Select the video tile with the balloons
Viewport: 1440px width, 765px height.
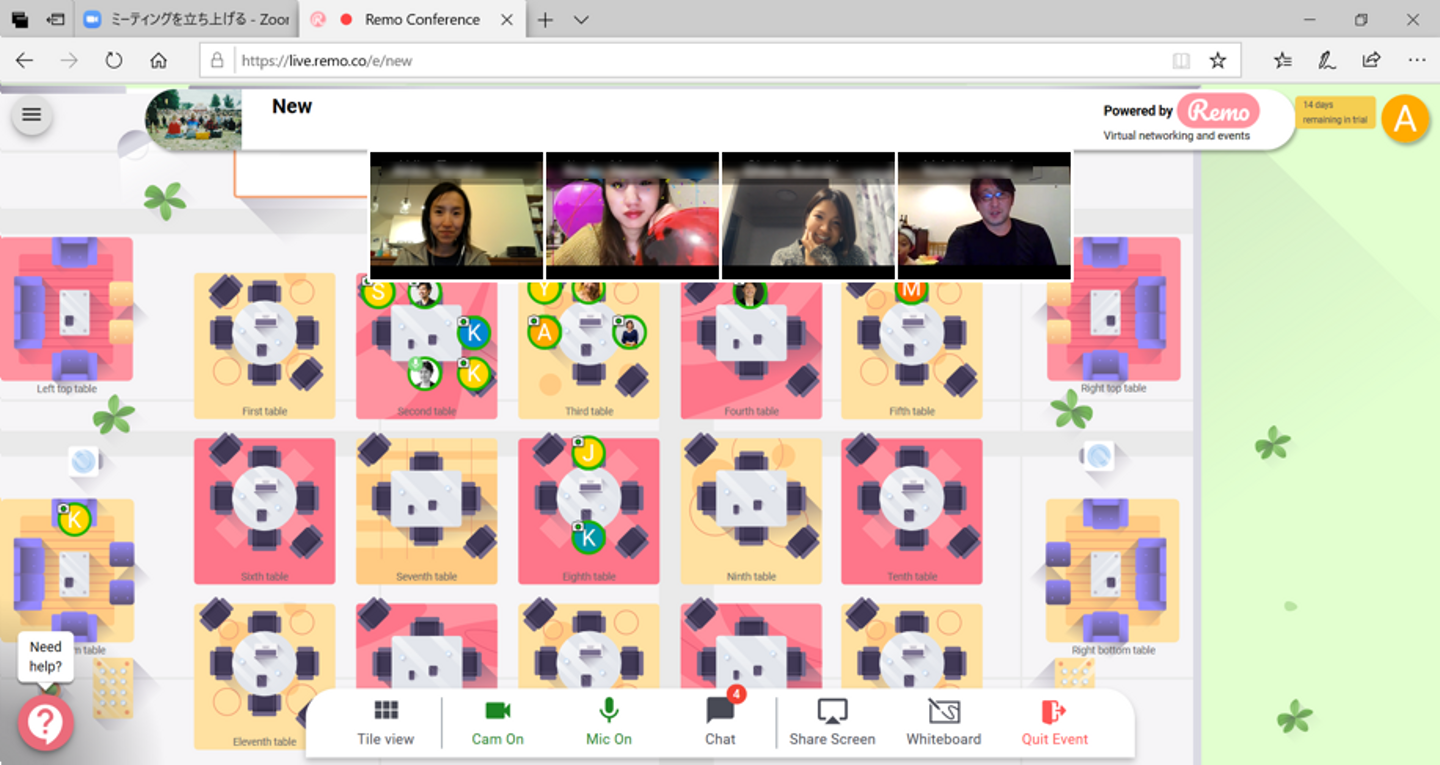(632, 216)
